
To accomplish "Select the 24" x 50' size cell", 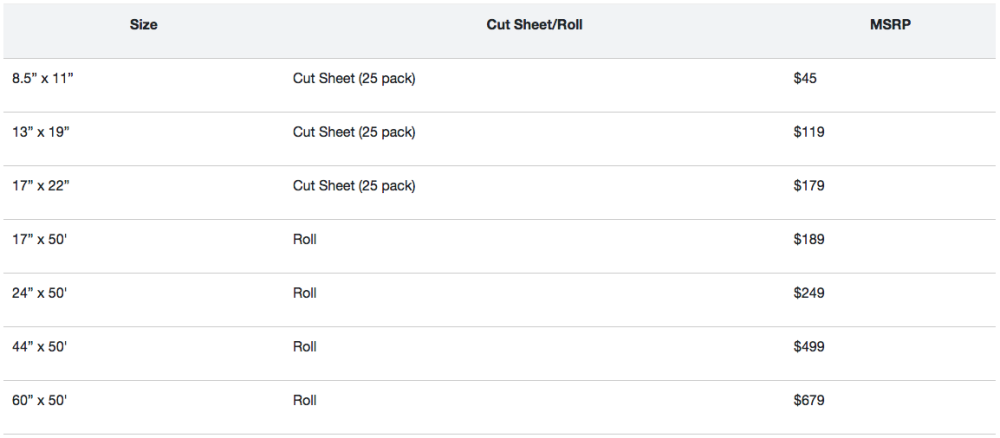I will (x=40, y=293).
